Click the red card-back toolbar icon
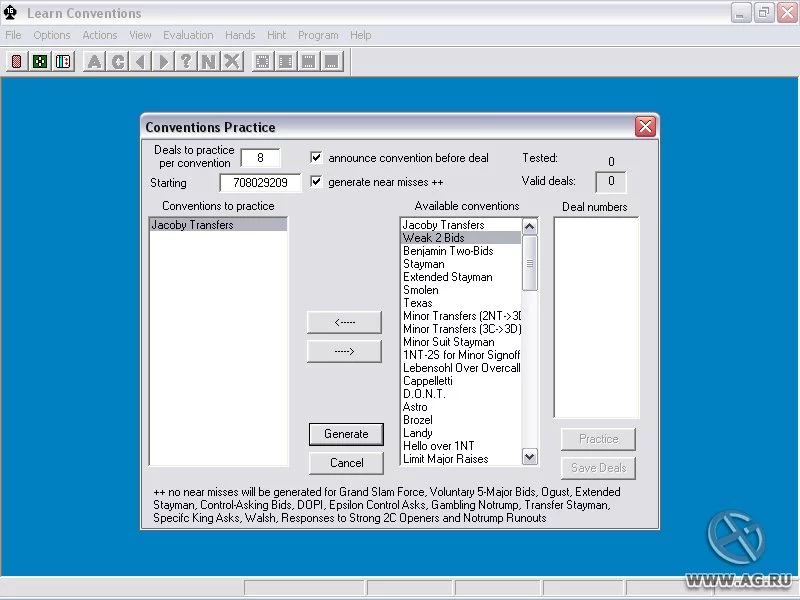The width and height of the screenshot is (800, 600). tap(16, 62)
